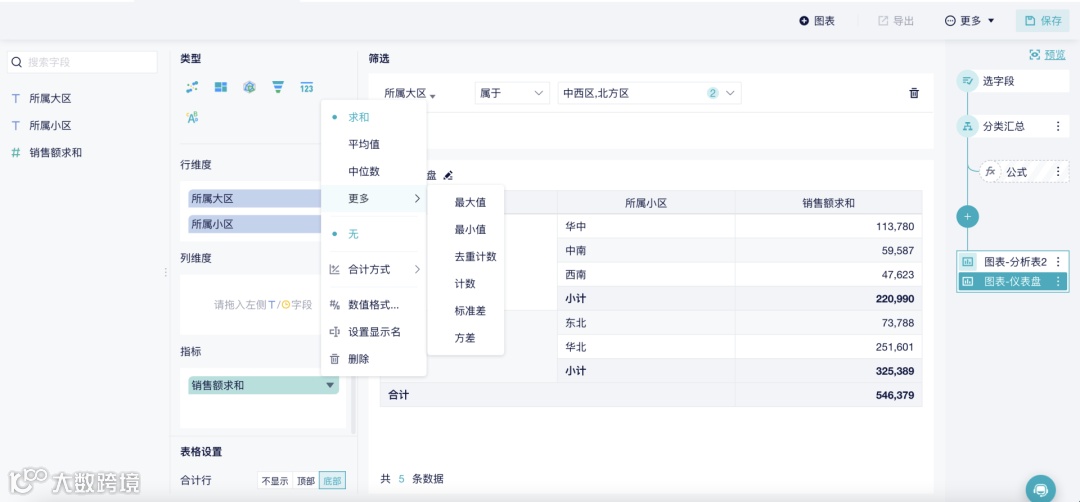Add a new step with plus circle

click(x=967, y=216)
